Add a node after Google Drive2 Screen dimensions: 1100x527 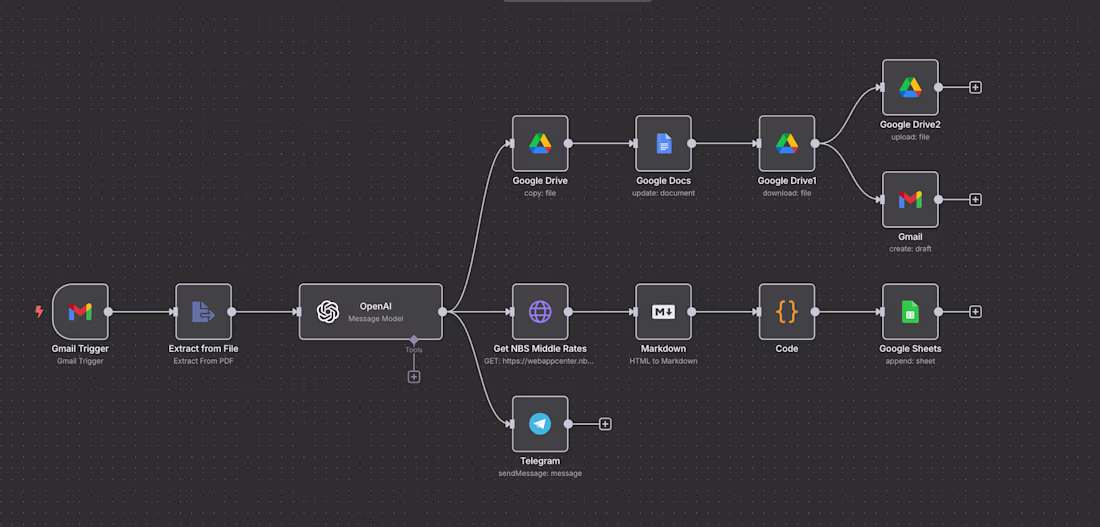click(x=975, y=87)
